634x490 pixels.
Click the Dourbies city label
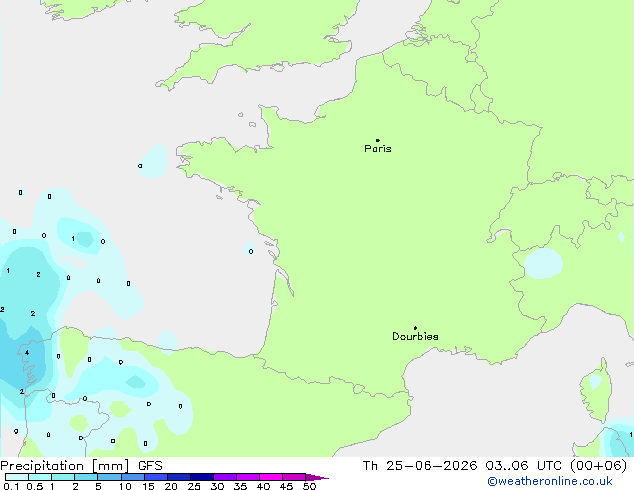pyautogui.click(x=415, y=336)
